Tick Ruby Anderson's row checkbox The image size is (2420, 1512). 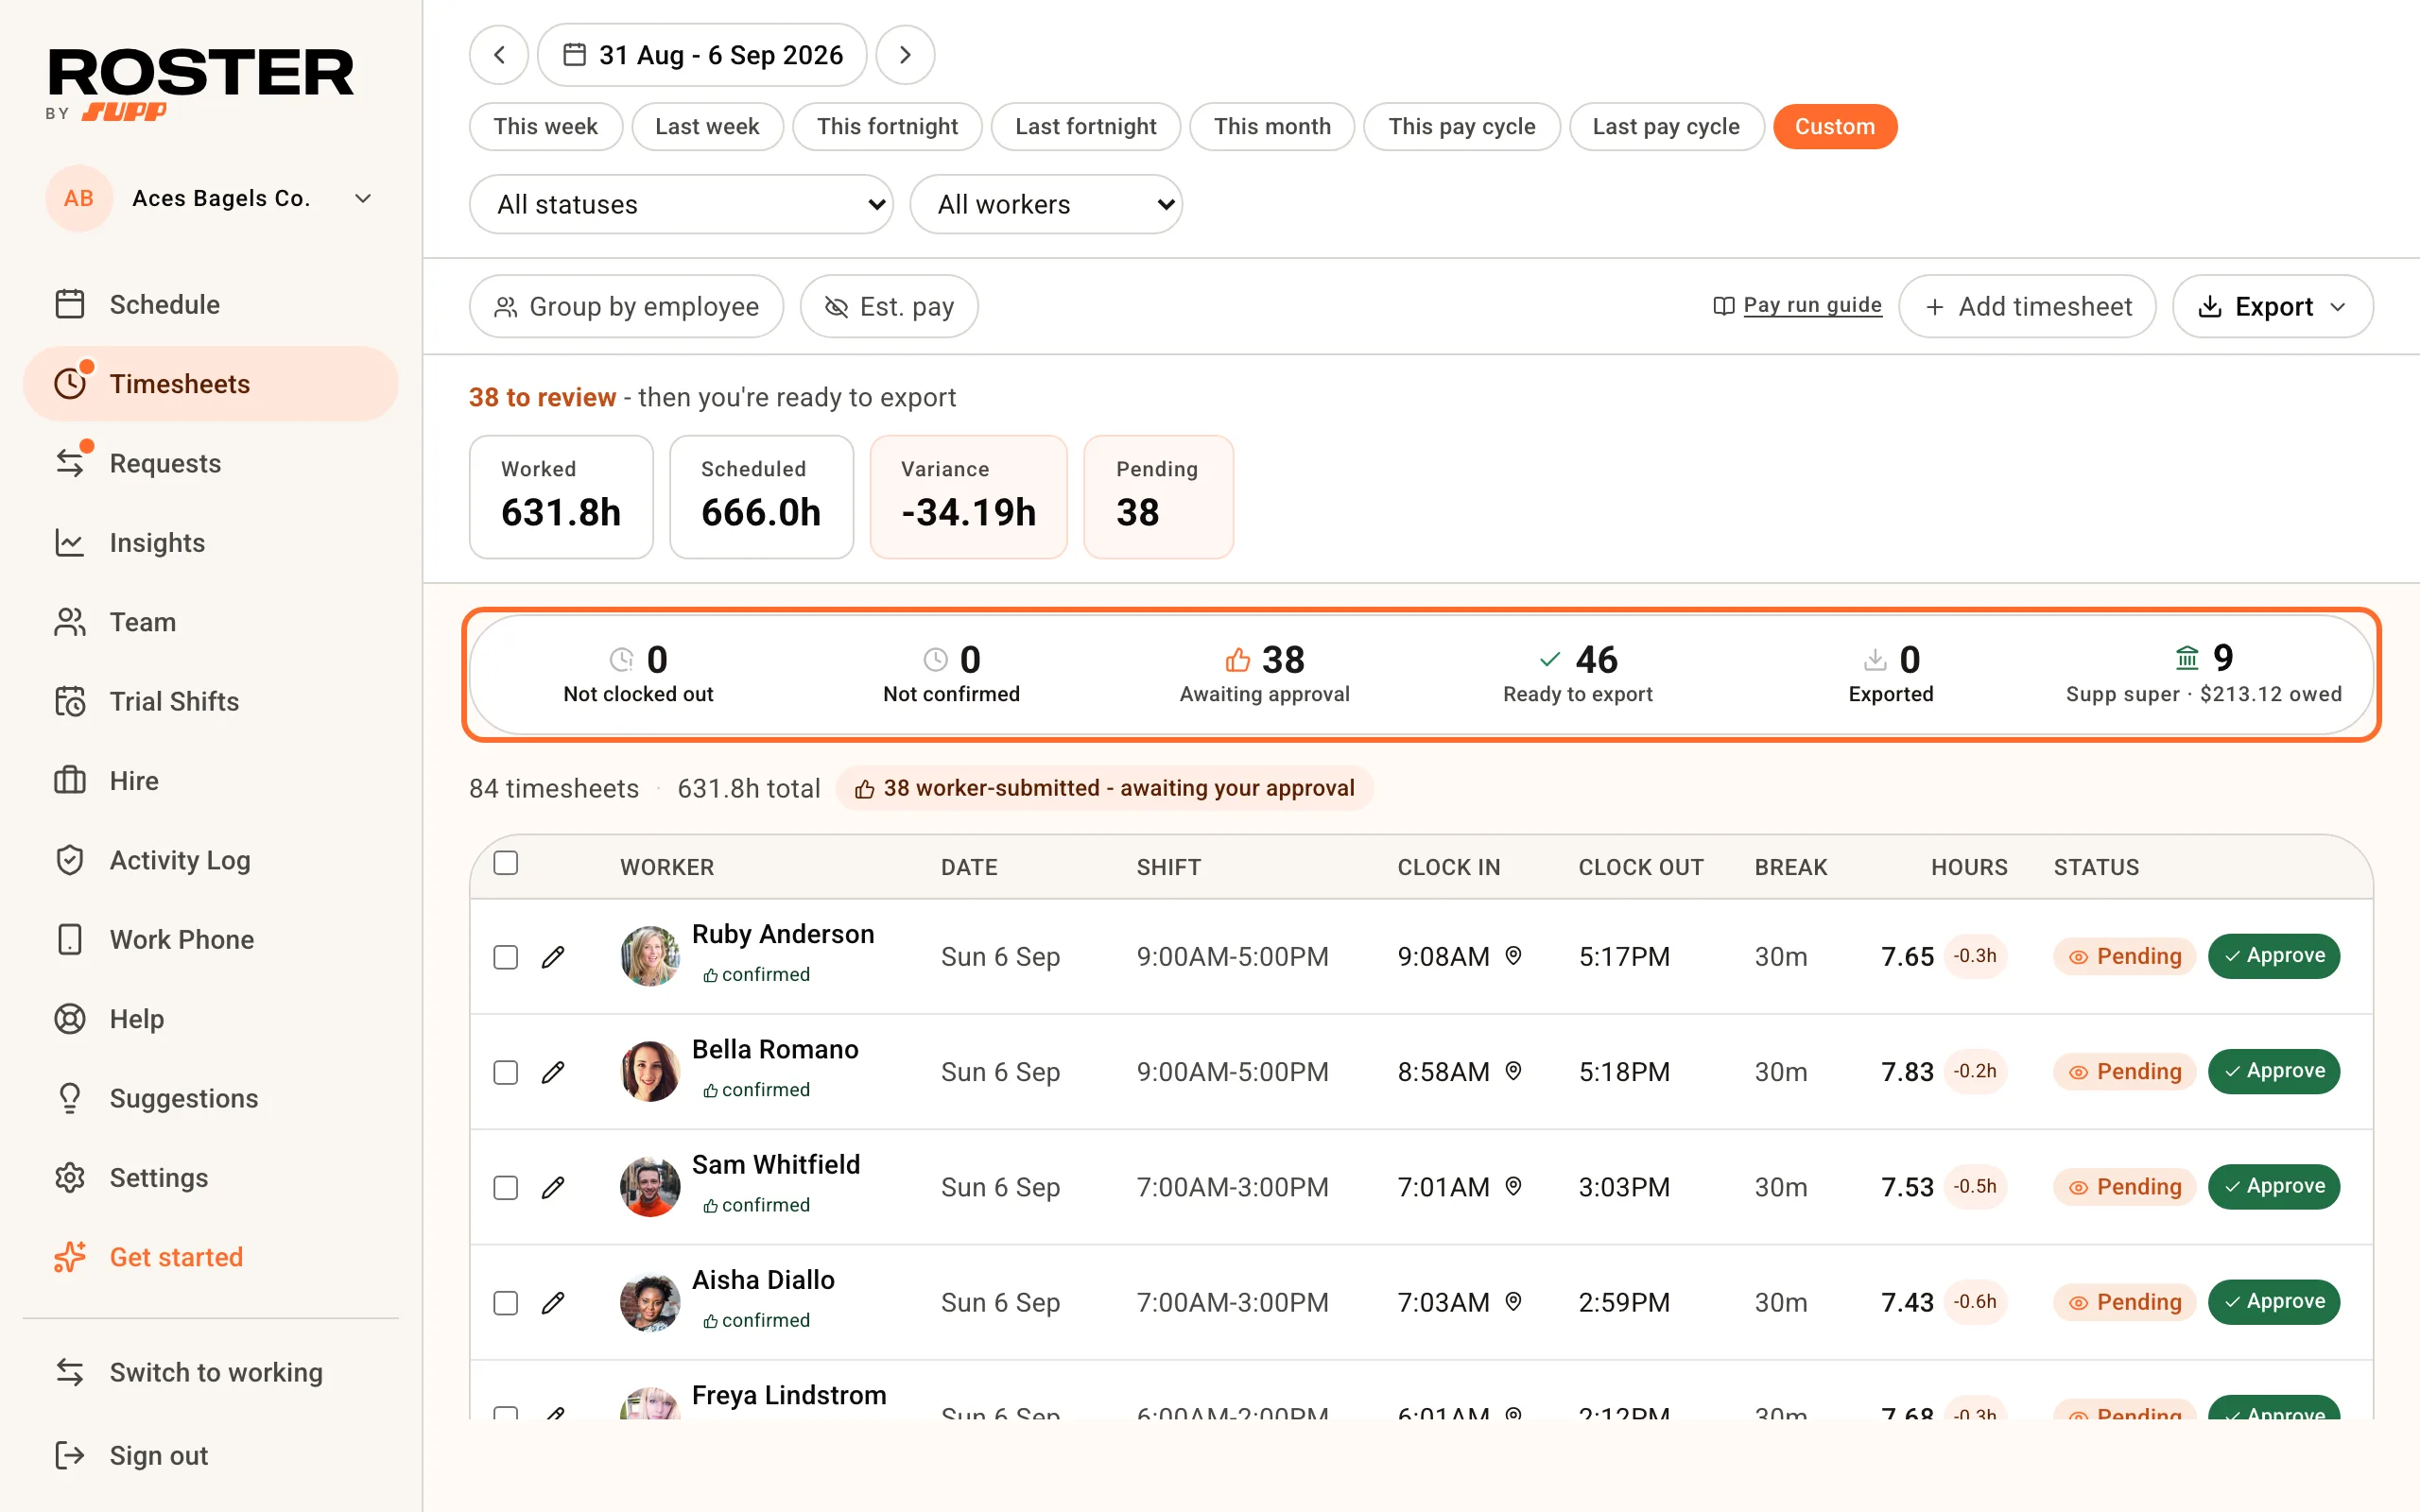506,957
